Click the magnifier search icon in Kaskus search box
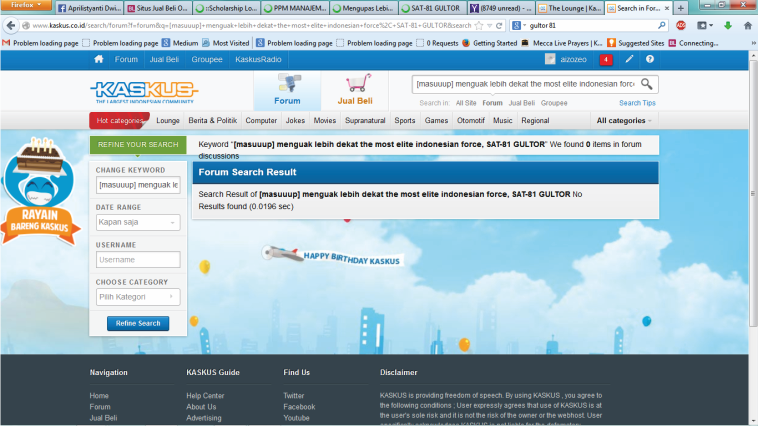758x426 pixels. tap(647, 84)
